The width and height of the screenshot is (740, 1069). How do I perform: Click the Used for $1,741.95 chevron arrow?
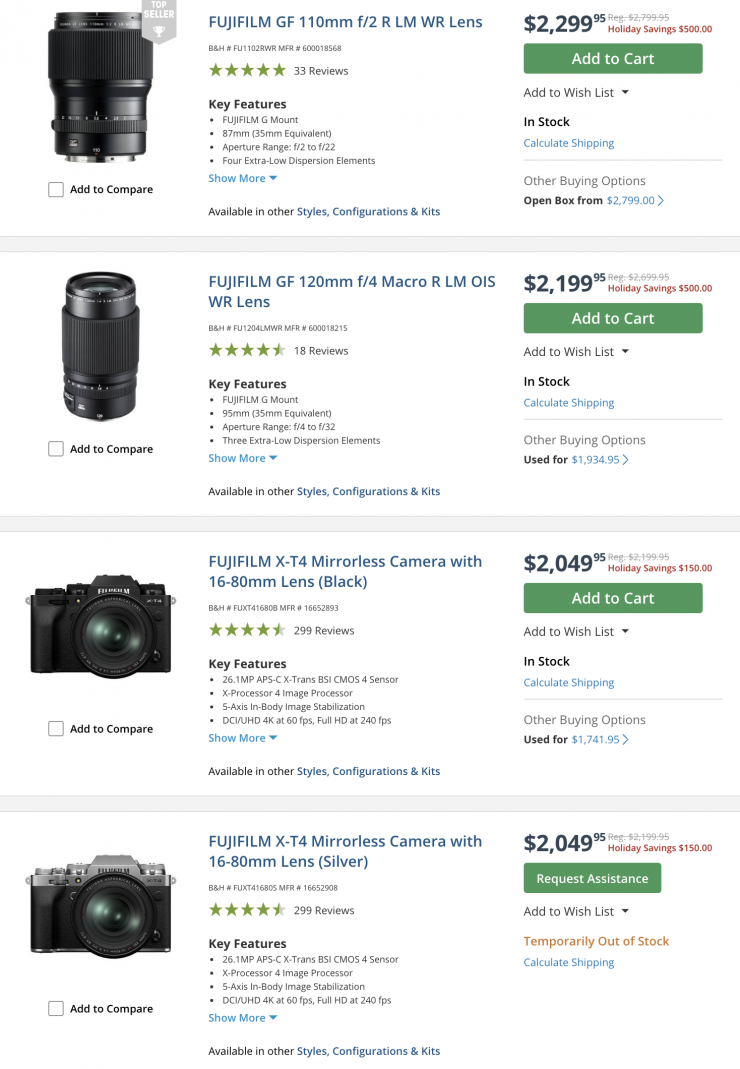click(626, 740)
